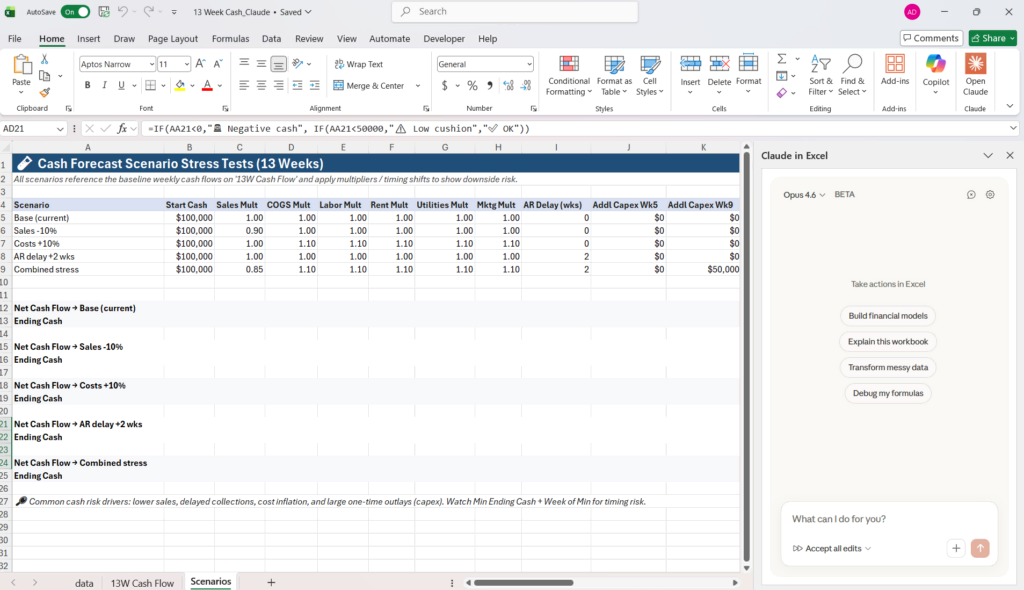This screenshot has height=590, width=1024.
Task: Click the Paste clipboard icon
Action: (x=22, y=65)
